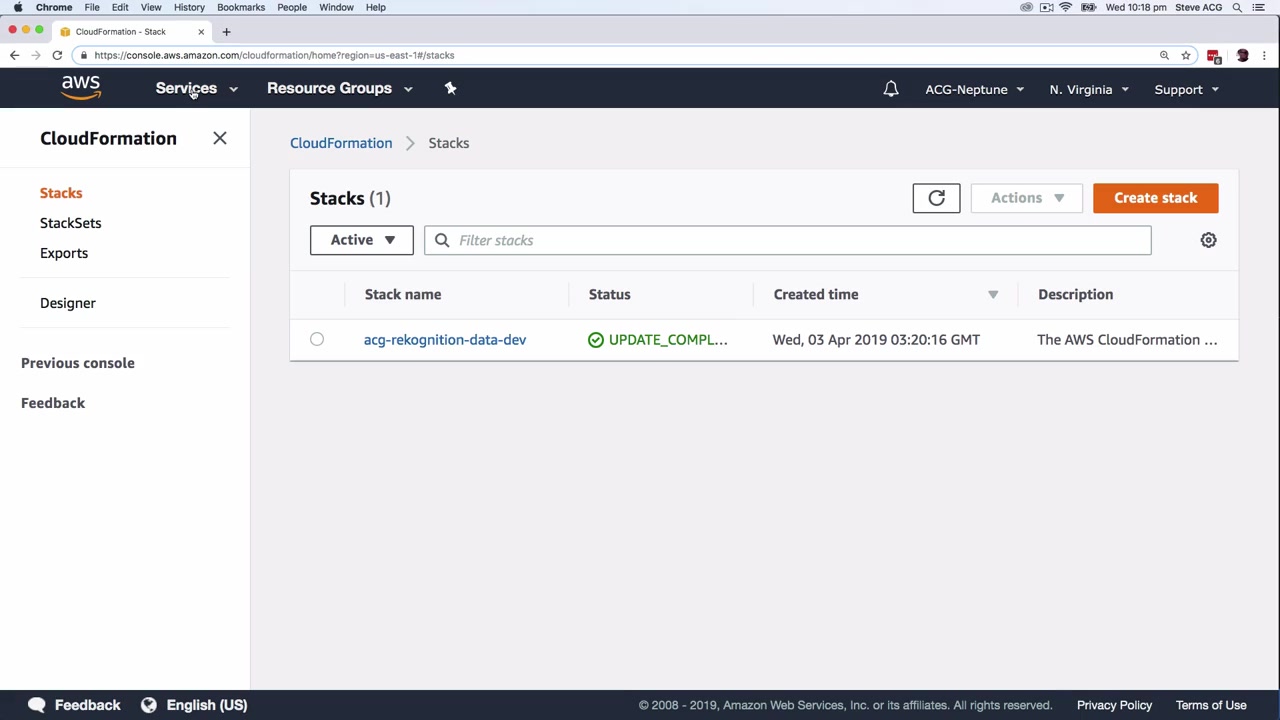
Task: Click the search magnifier in Filter stacks
Action: (x=442, y=240)
